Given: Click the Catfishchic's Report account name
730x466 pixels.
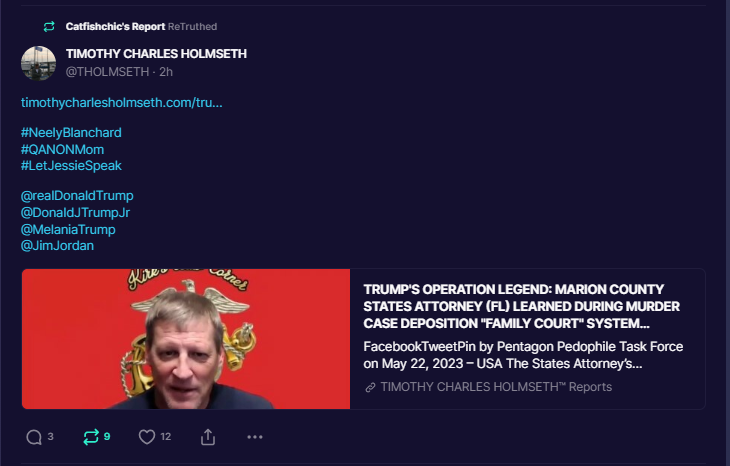Looking at the screenshot, I should coord(115,27).
